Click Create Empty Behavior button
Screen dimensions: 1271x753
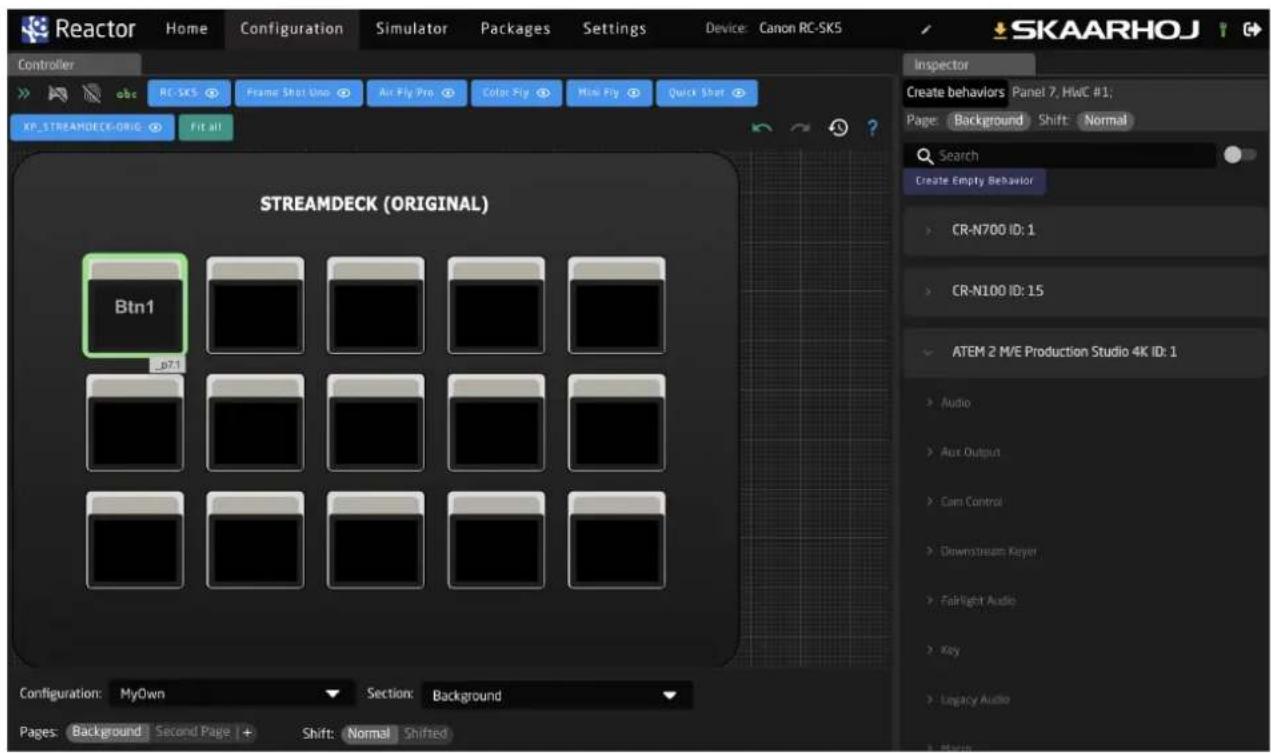tap(977, 181)
